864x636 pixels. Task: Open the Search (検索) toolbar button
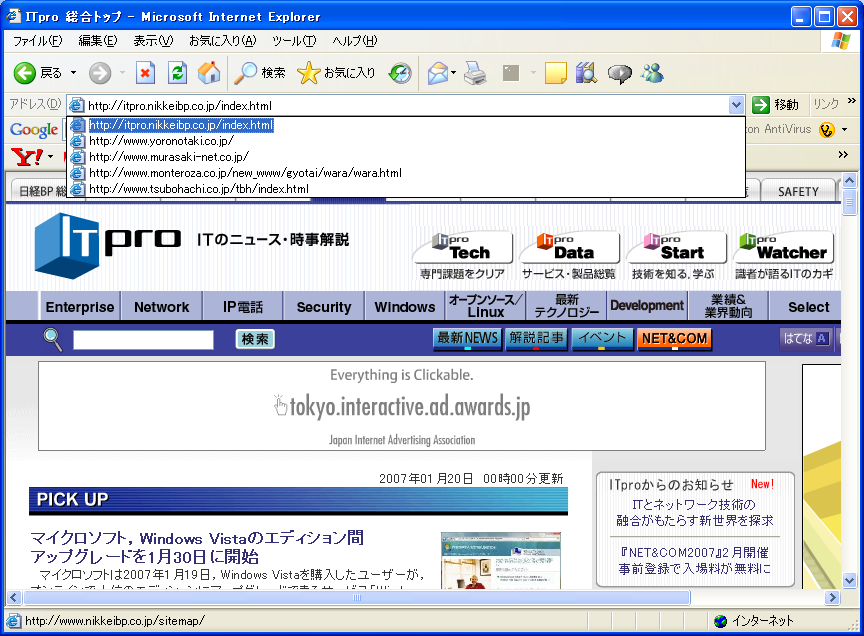260,73
